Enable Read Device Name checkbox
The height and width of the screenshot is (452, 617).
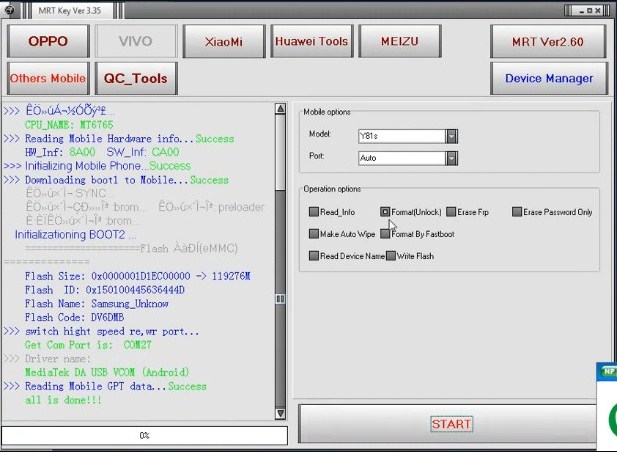314,256
